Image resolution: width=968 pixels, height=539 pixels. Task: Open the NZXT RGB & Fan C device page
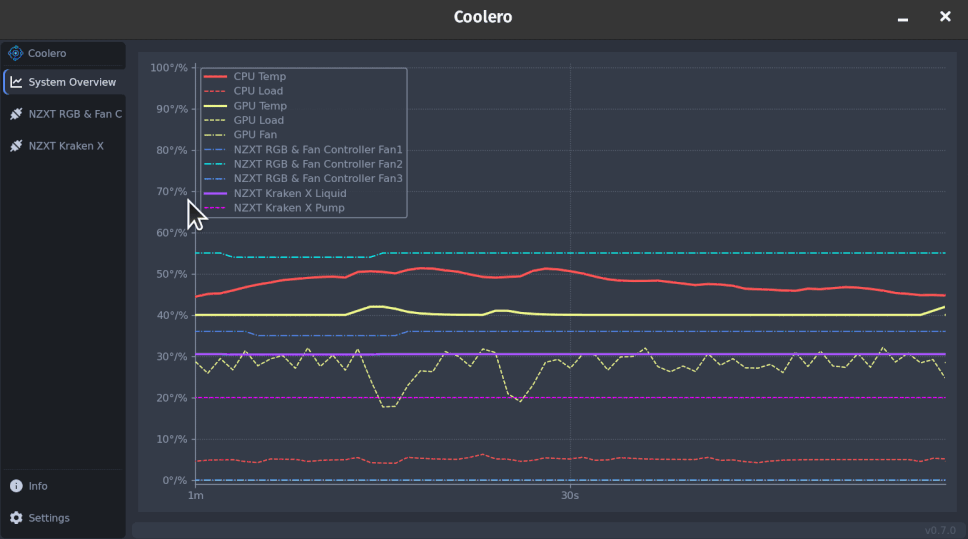coord(65,114)
